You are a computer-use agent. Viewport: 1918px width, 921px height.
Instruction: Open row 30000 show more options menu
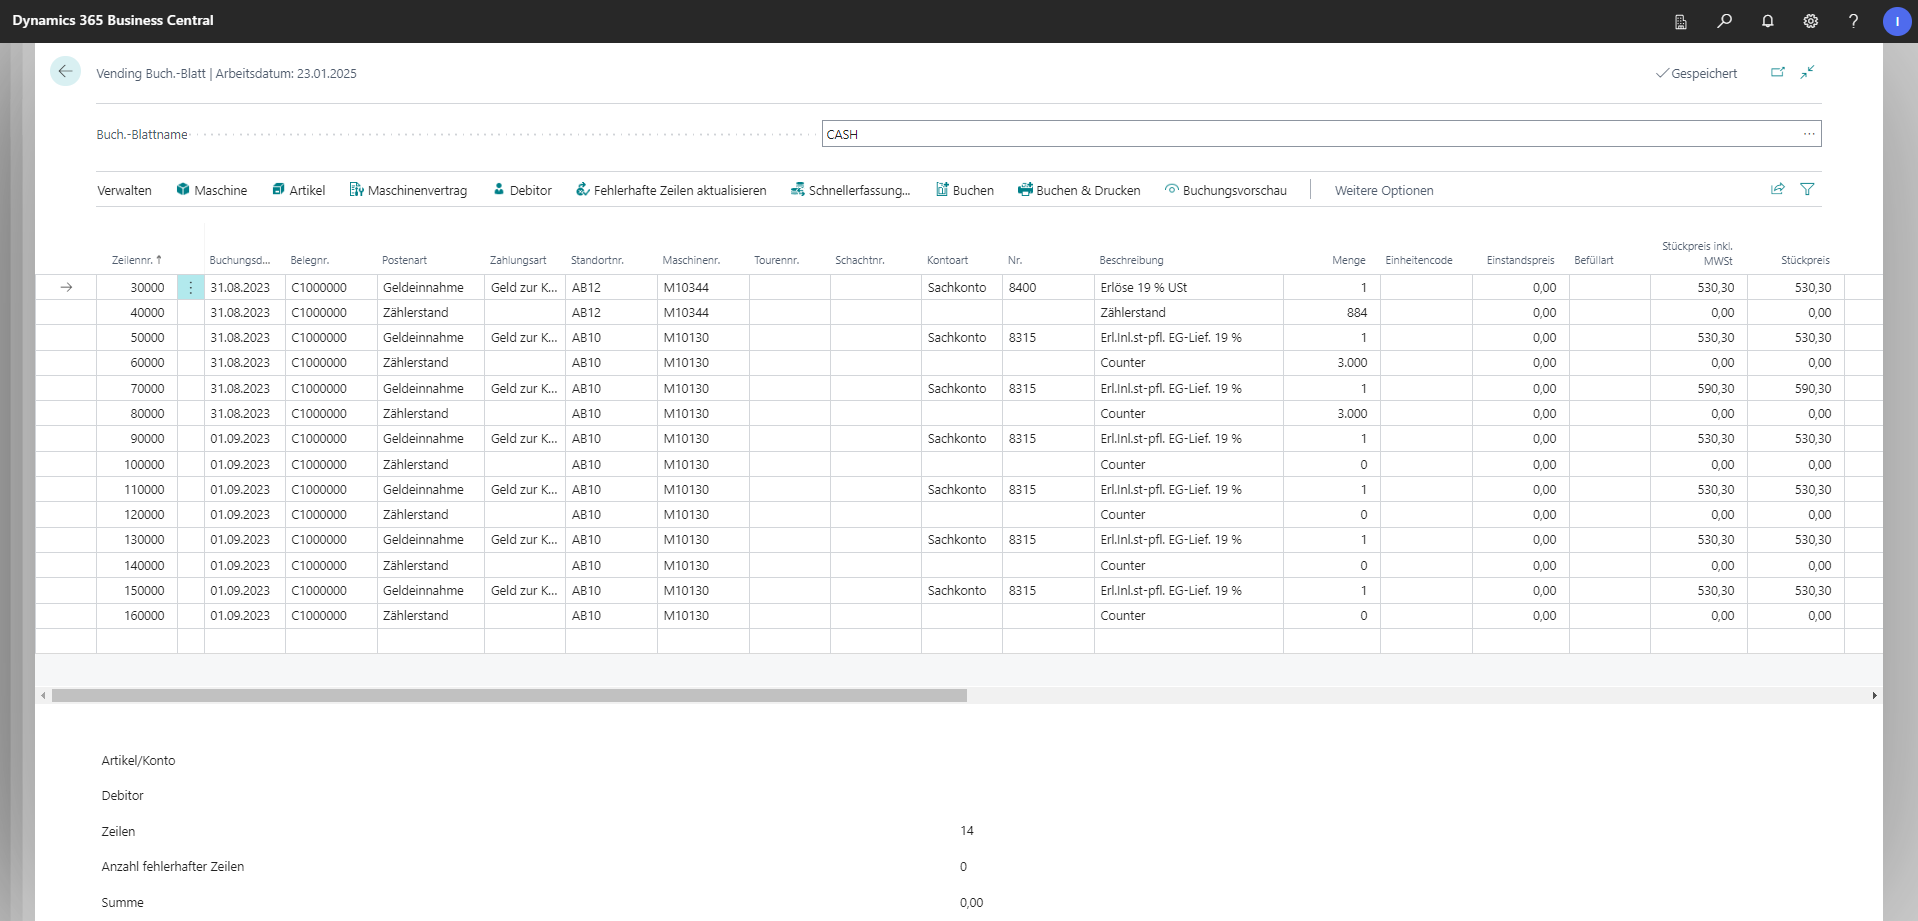[190, 288]
